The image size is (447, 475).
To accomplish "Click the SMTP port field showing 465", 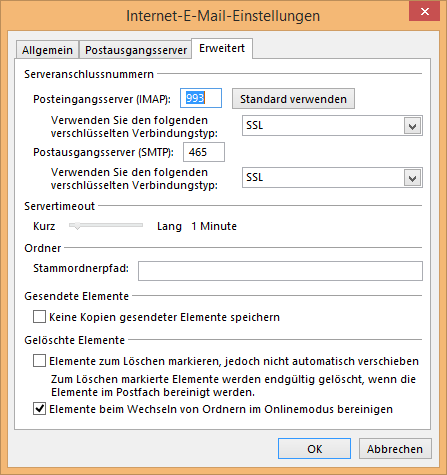I will (x=204, y=152).
